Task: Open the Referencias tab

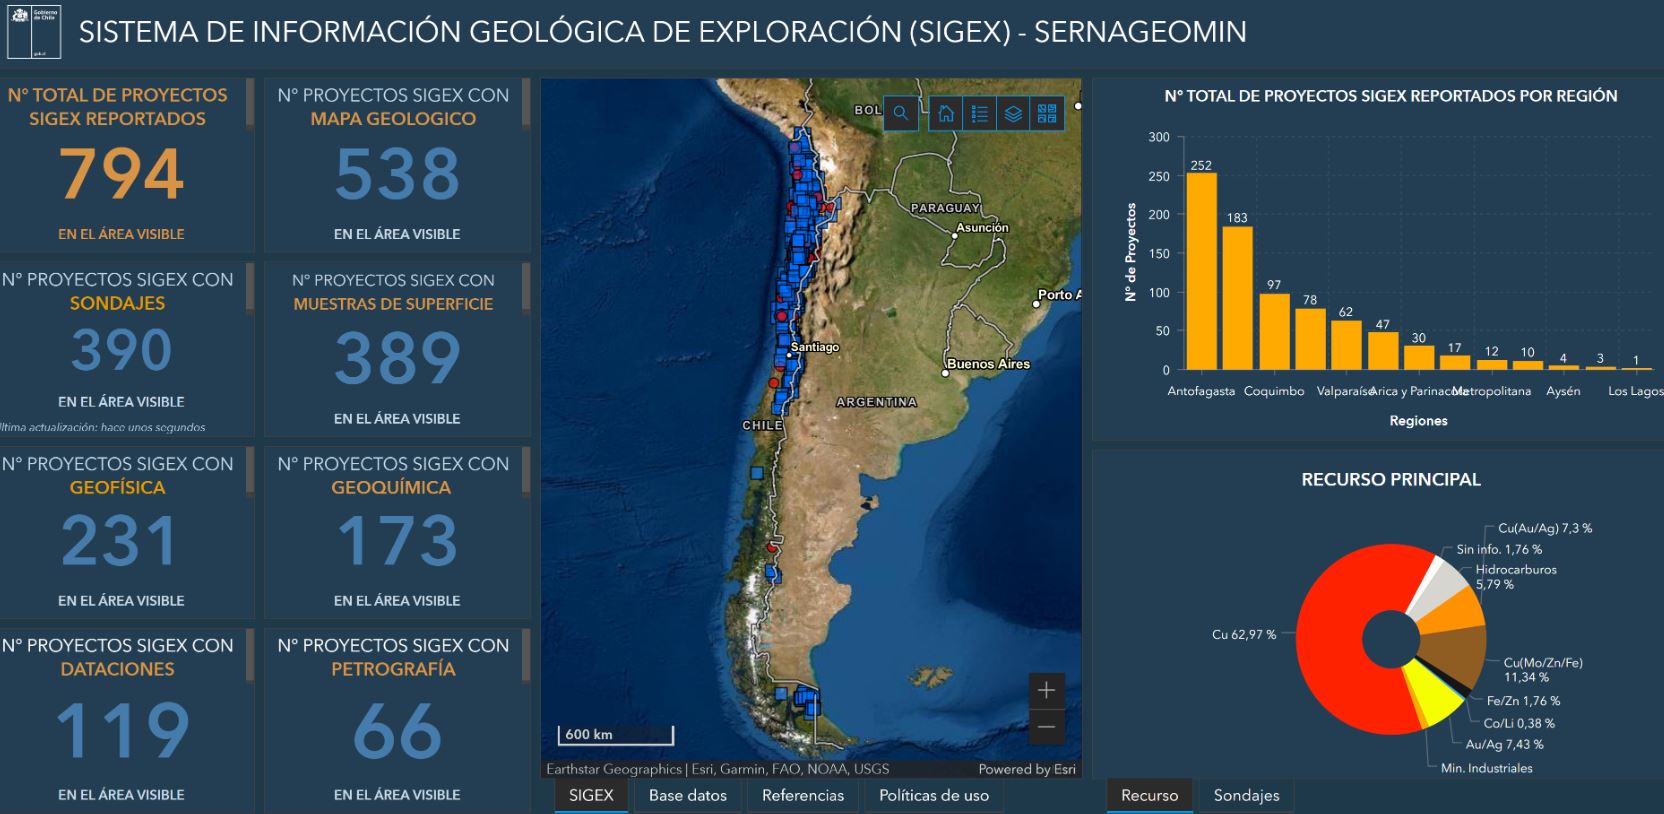Action: [x=803, y=795]
